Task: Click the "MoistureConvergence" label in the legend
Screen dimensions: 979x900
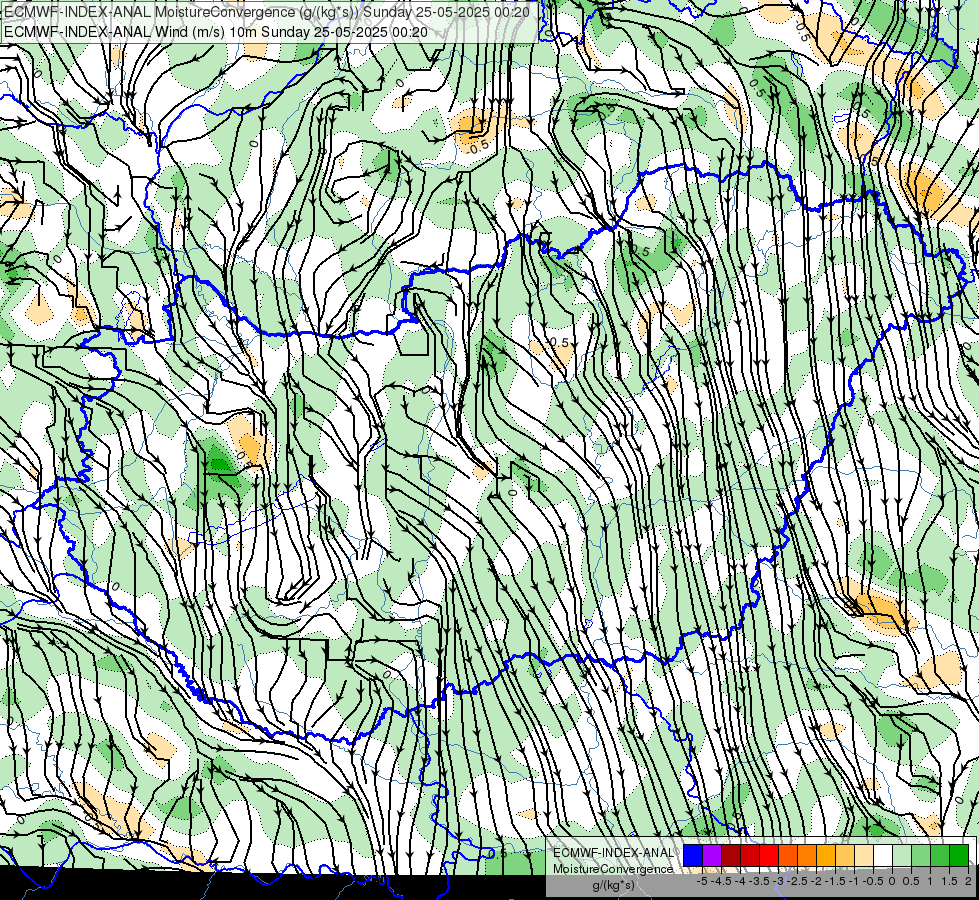Action: coord(613,869)
